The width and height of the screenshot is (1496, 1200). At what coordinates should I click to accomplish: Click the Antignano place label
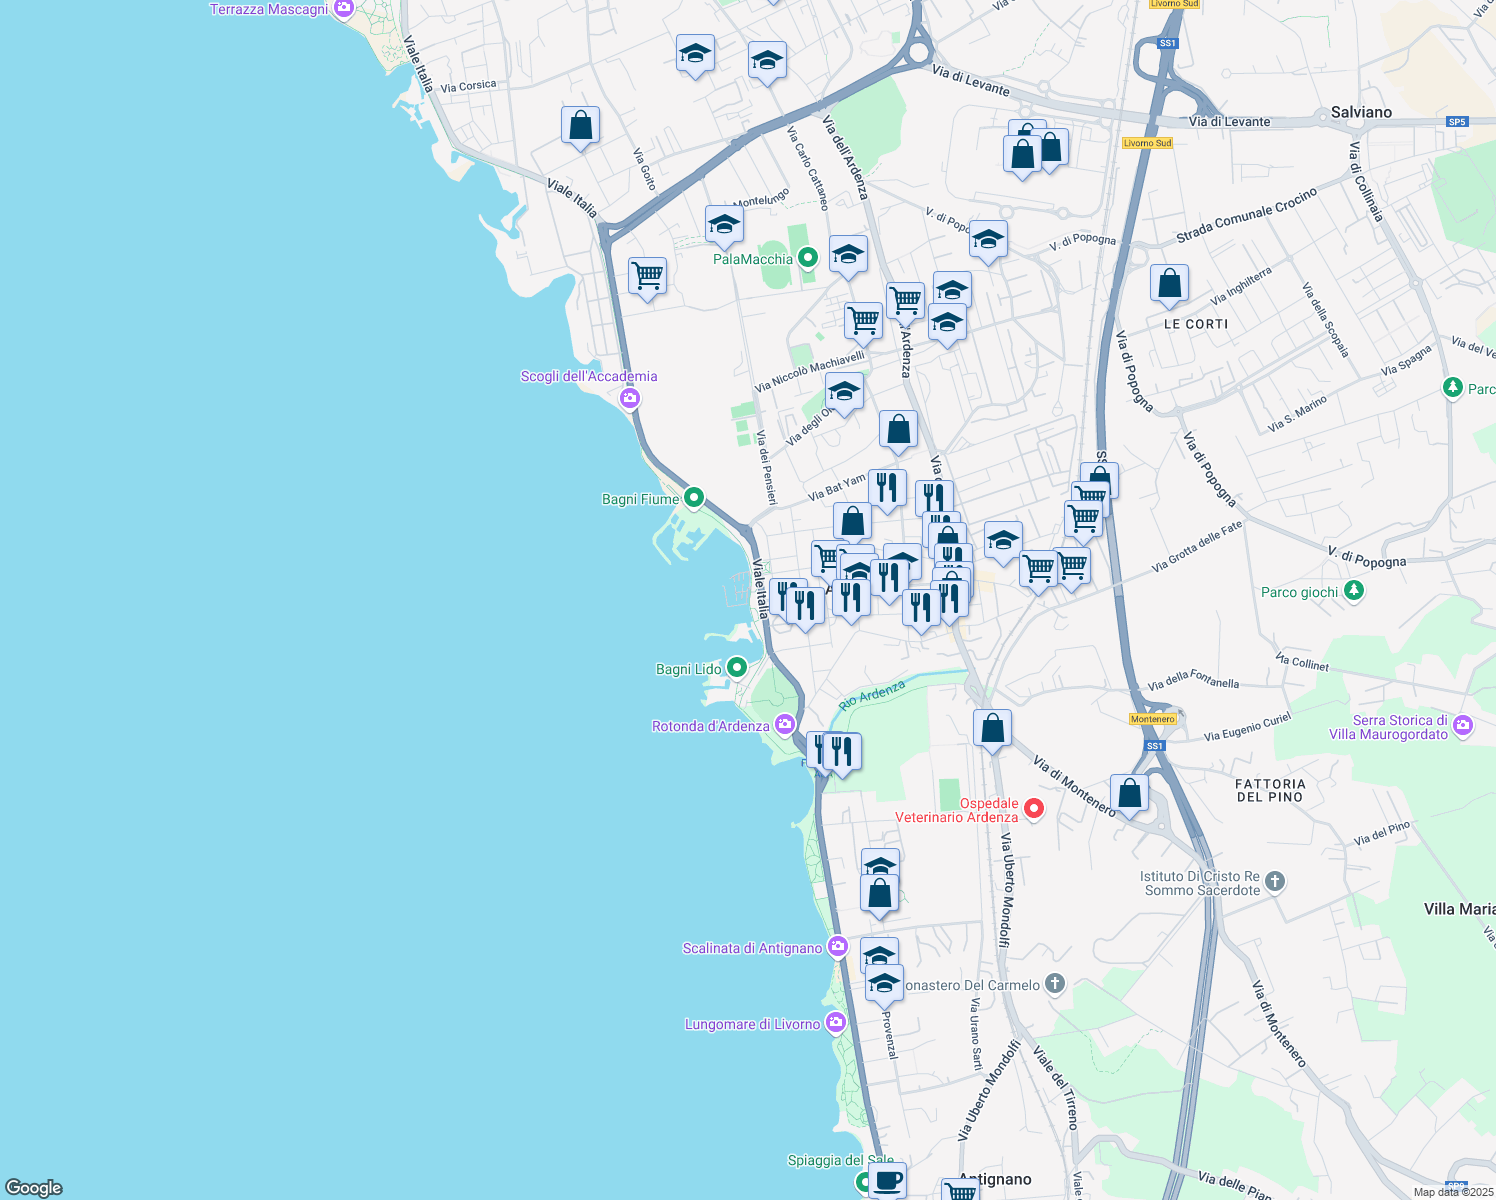pos(995,1179)
